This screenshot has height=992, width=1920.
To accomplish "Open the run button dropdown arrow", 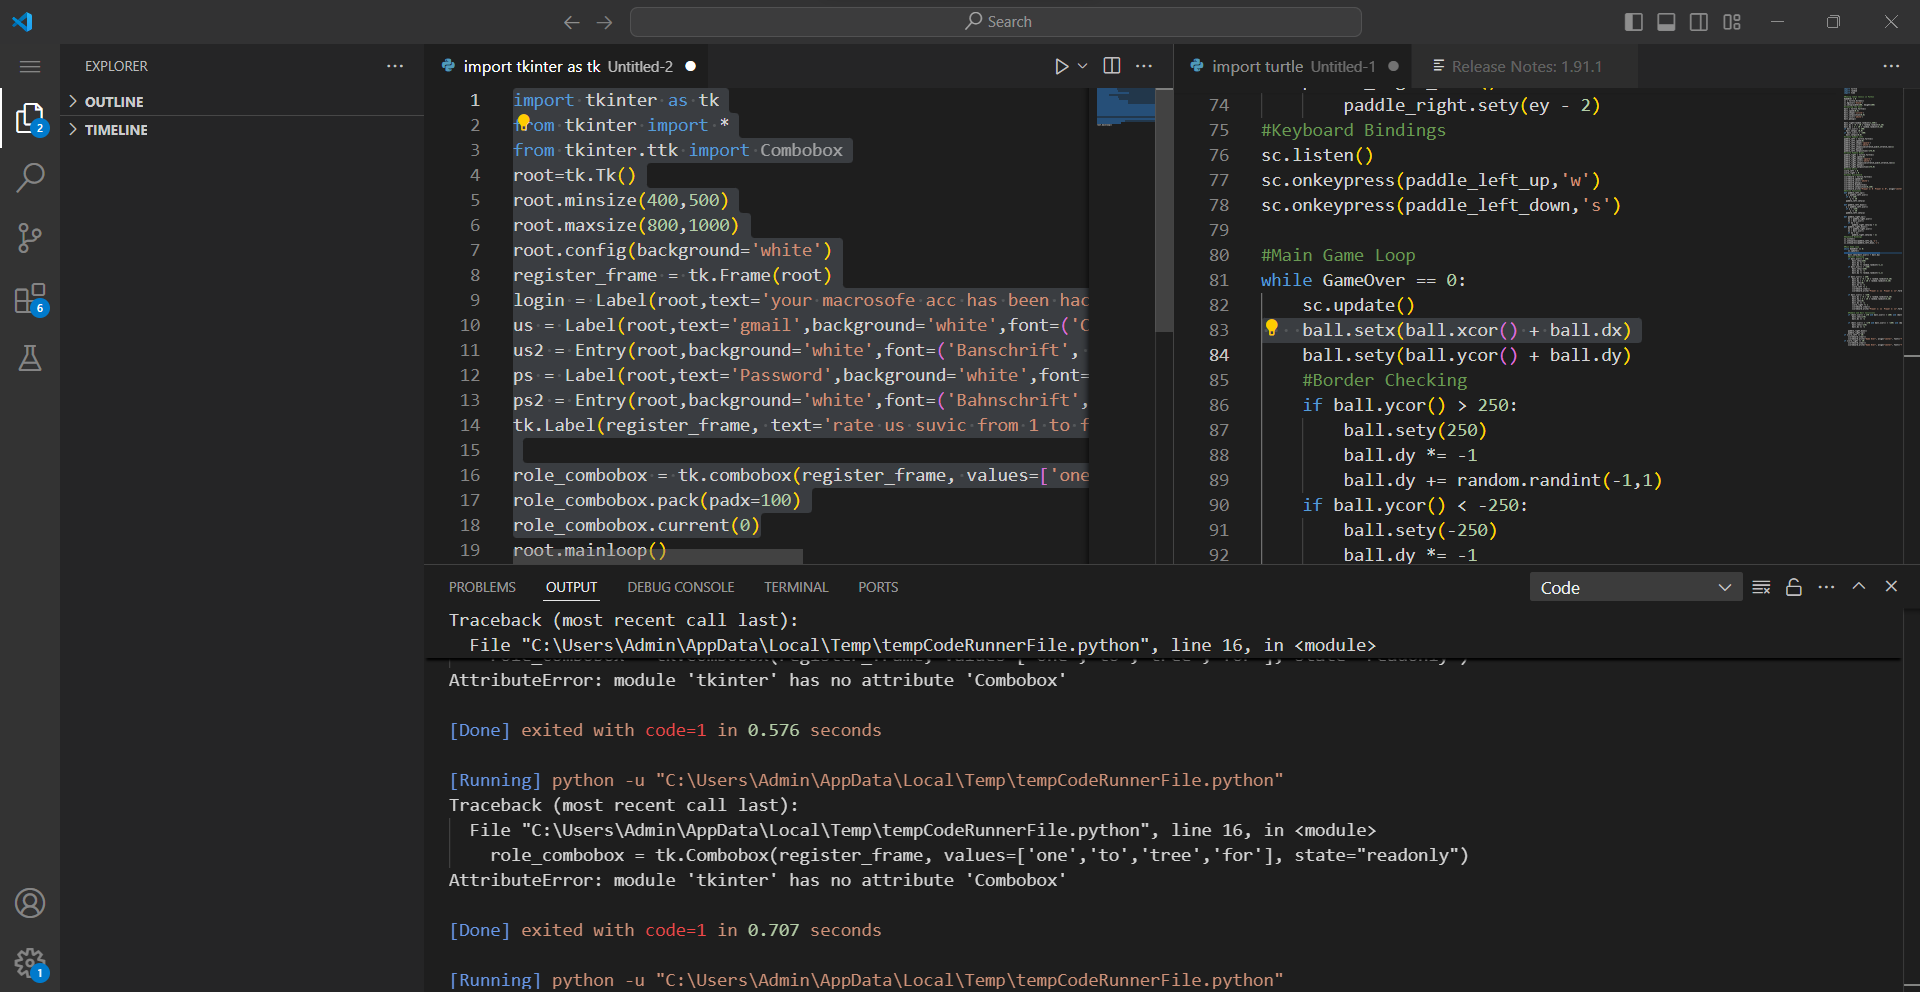I will [x=1083, y=66].
